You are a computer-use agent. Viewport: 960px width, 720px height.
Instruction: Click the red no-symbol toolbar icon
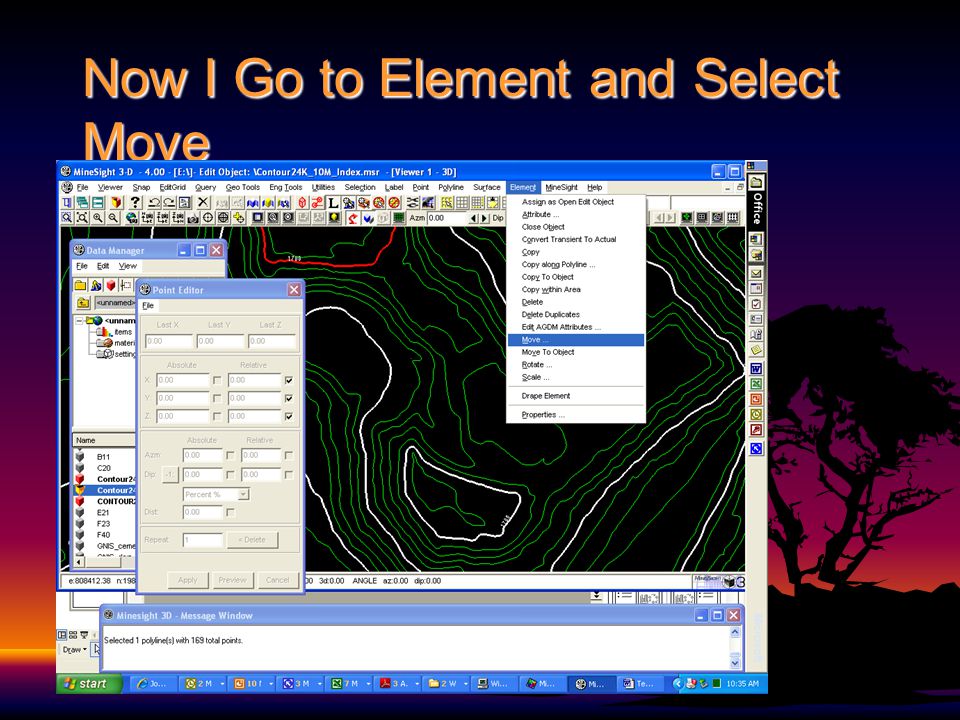[394, 203]
